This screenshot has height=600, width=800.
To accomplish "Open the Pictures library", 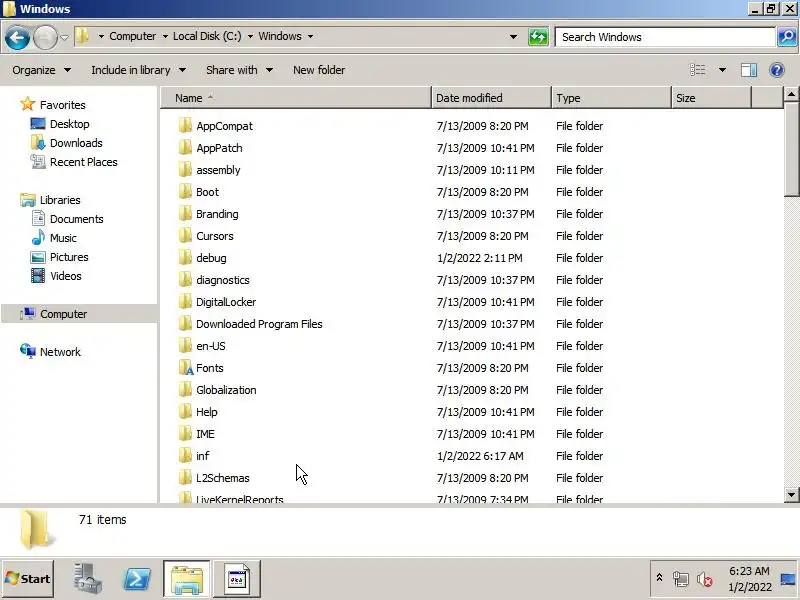I will (x=69, y=257).
